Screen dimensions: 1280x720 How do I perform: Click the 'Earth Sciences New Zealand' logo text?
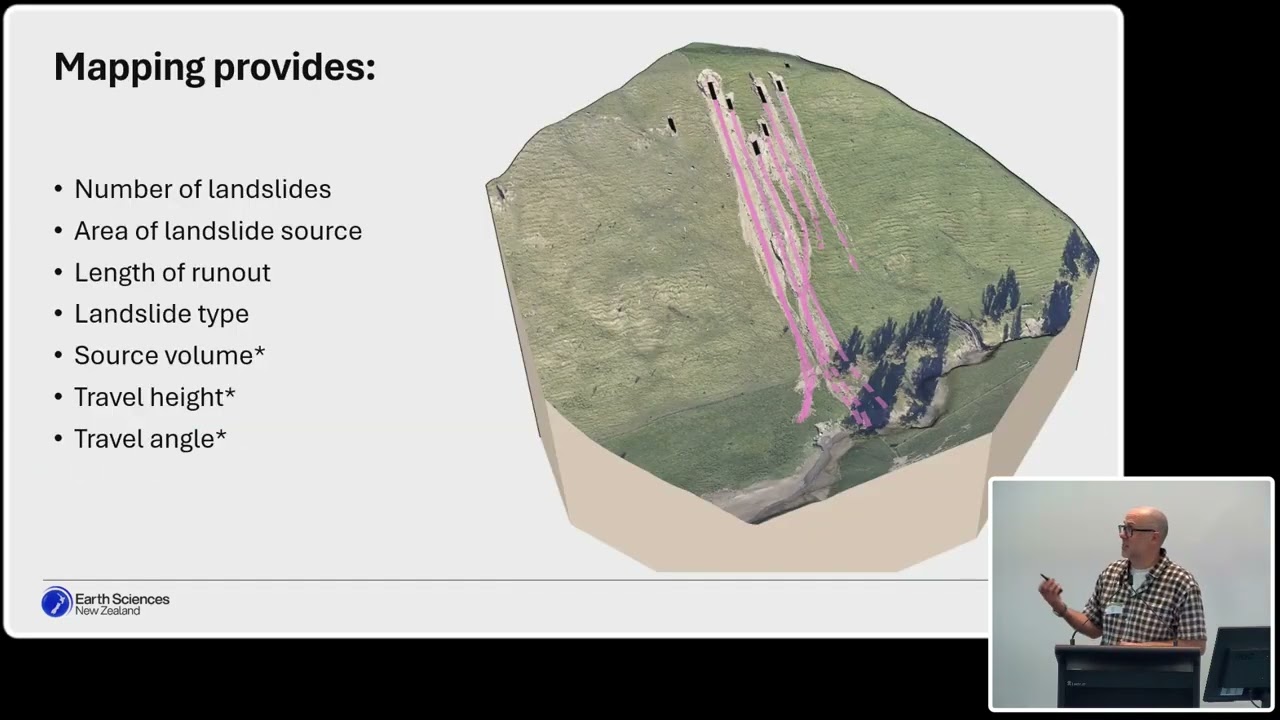point(122,604)
